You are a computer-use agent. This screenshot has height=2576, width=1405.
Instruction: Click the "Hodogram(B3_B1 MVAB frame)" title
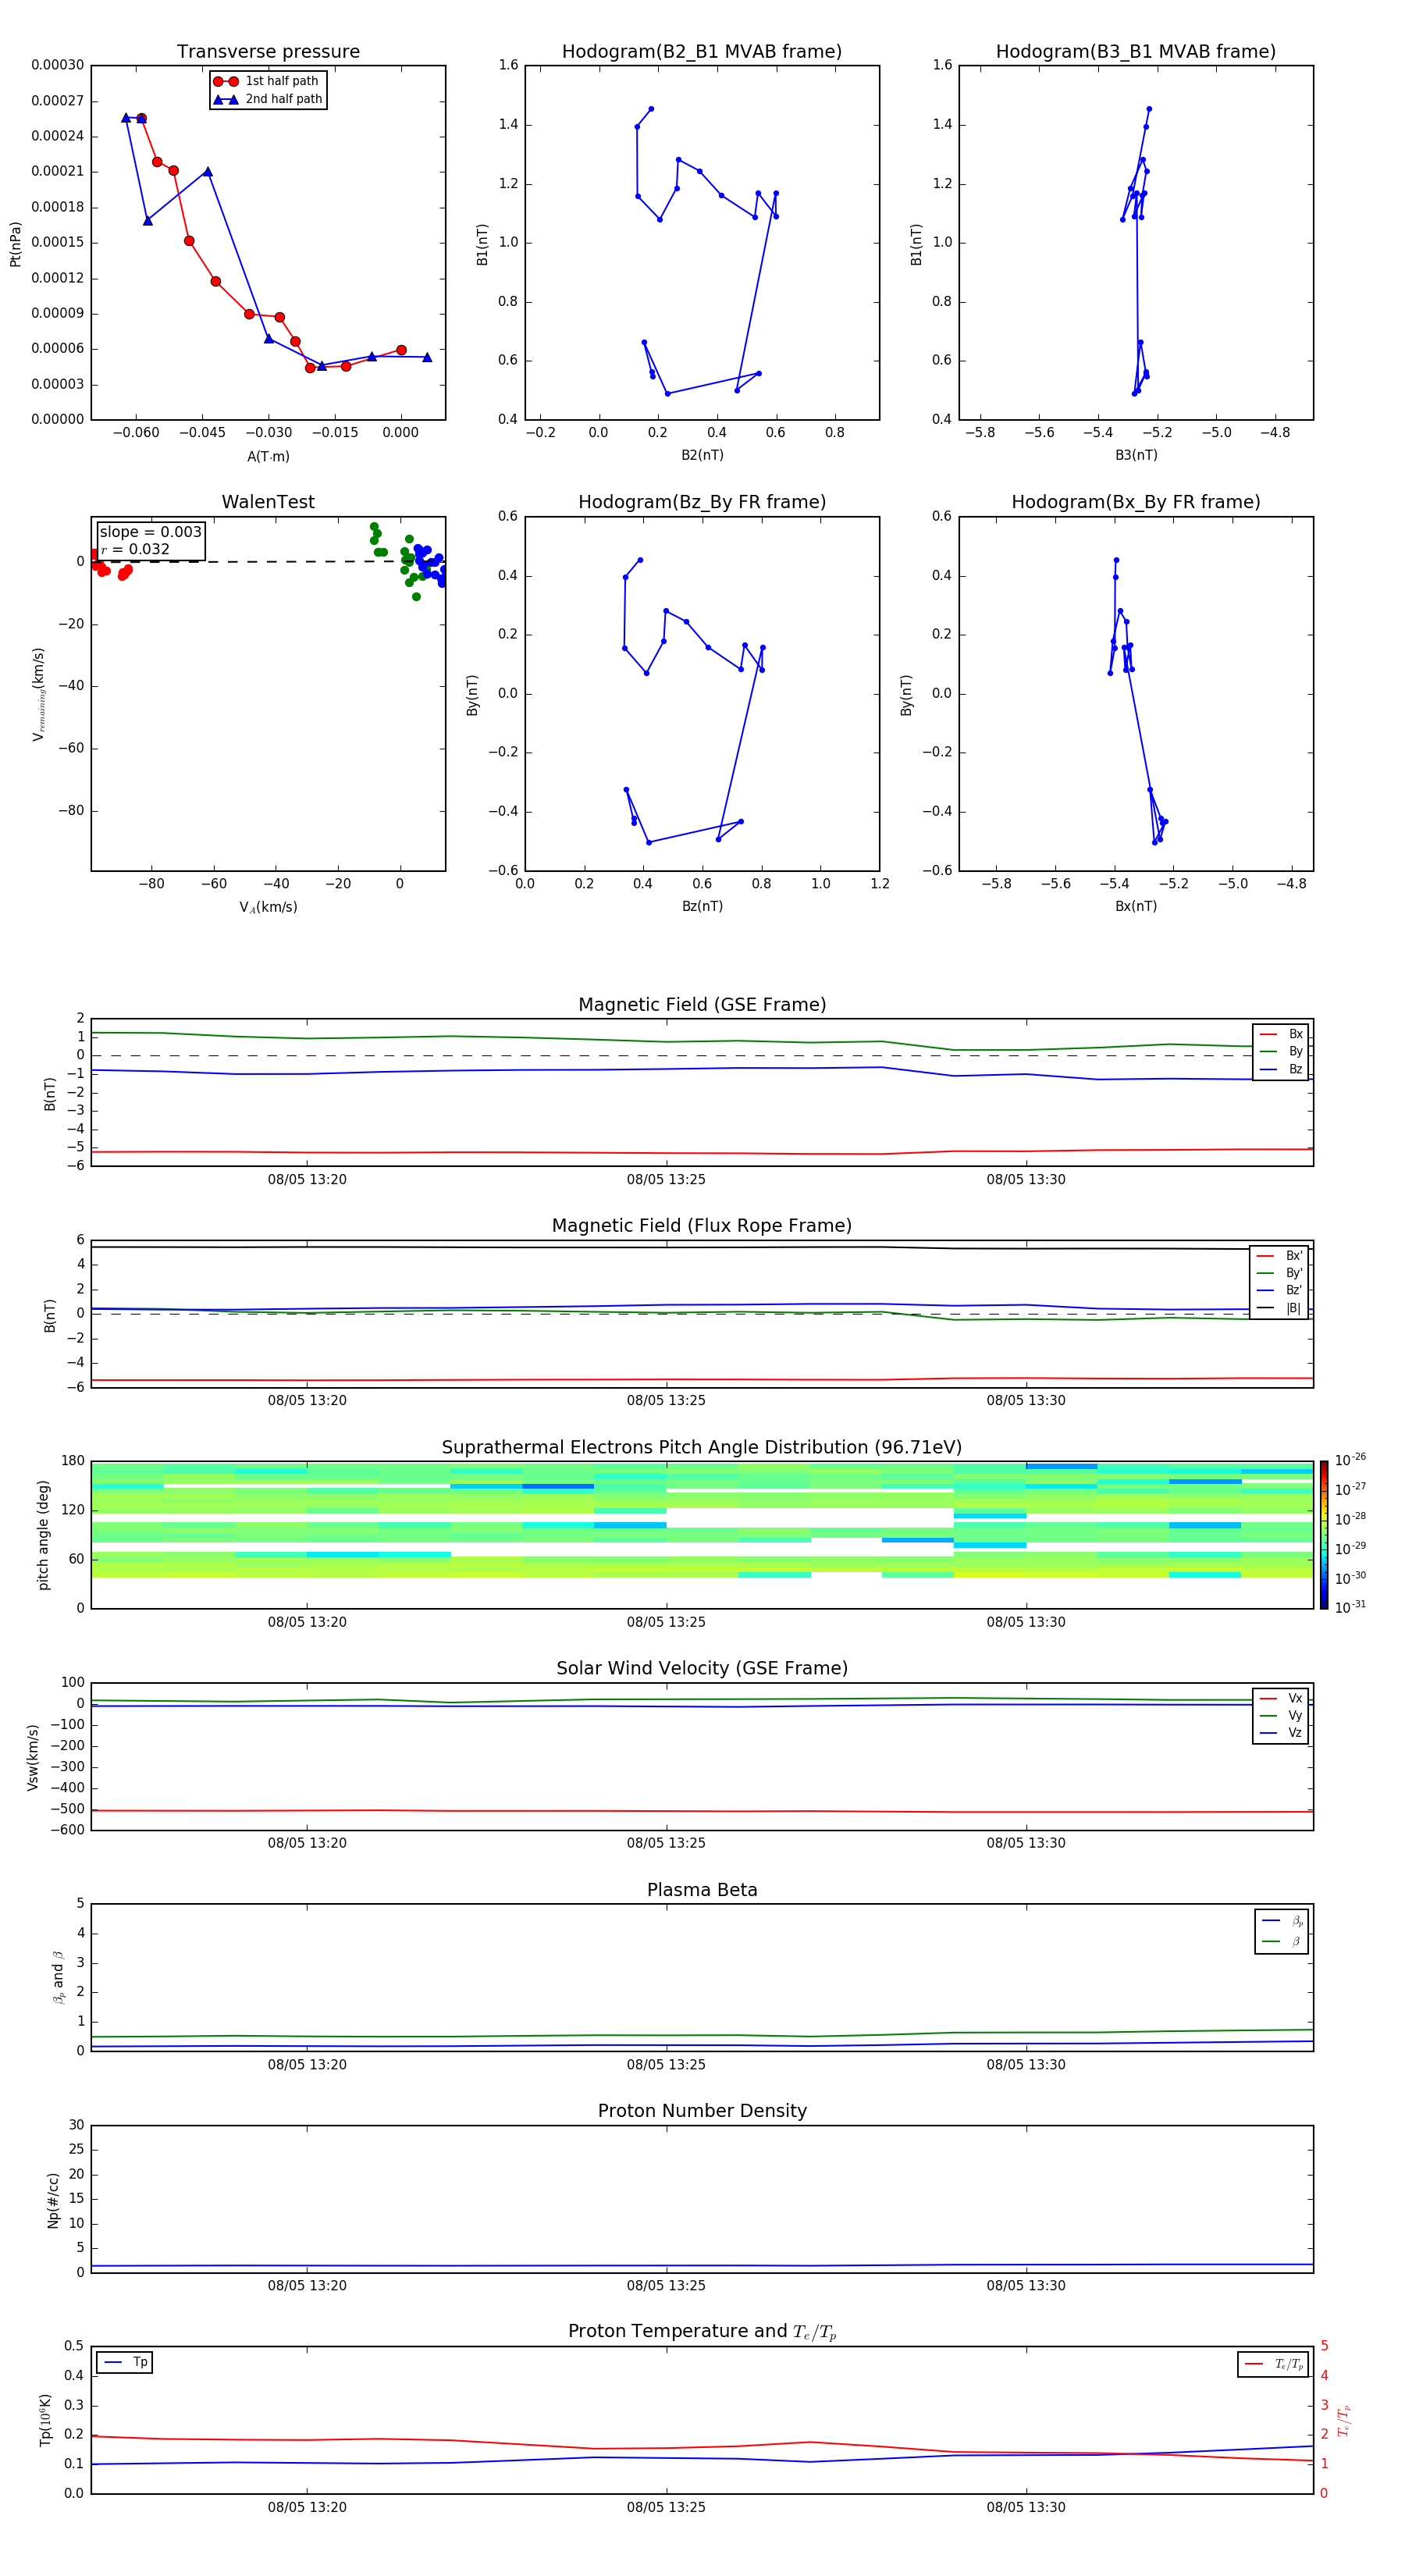tap(1135, 52)
